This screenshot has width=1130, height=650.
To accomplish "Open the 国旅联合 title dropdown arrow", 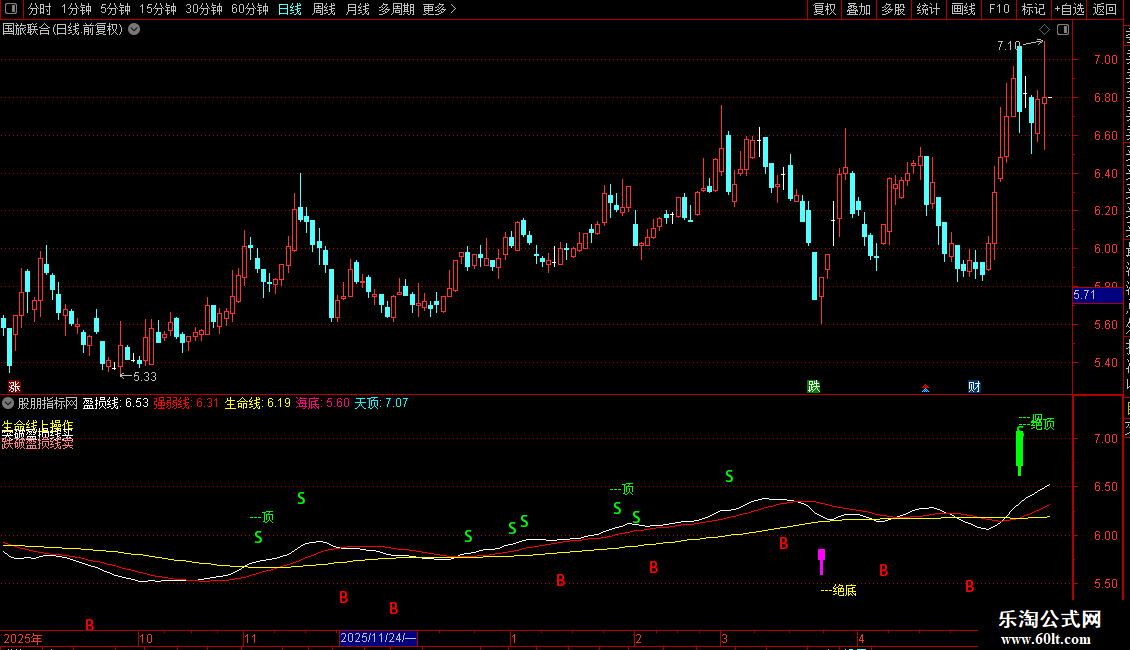I will pyautogui.click(x=134, y=30).
